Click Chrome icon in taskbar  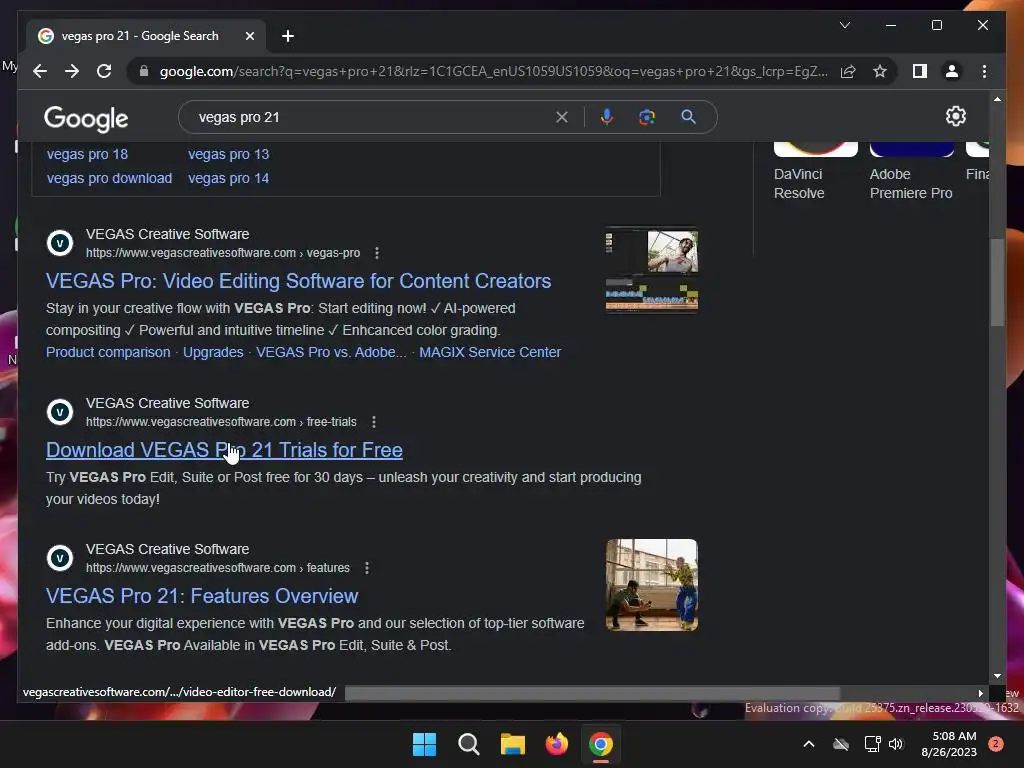601,744
